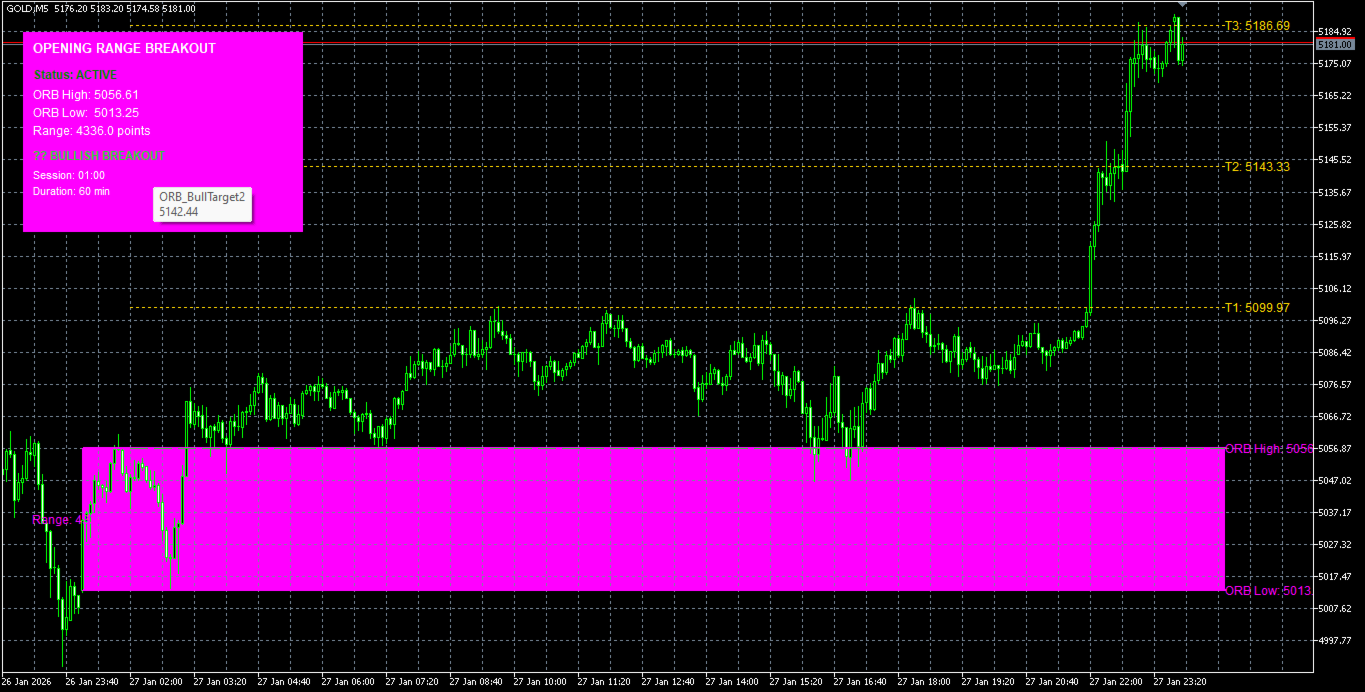Select the T3: 5186.69 target label
Image resolution: width=1365 pixels, height=692 pixels.
(1257, 26)
